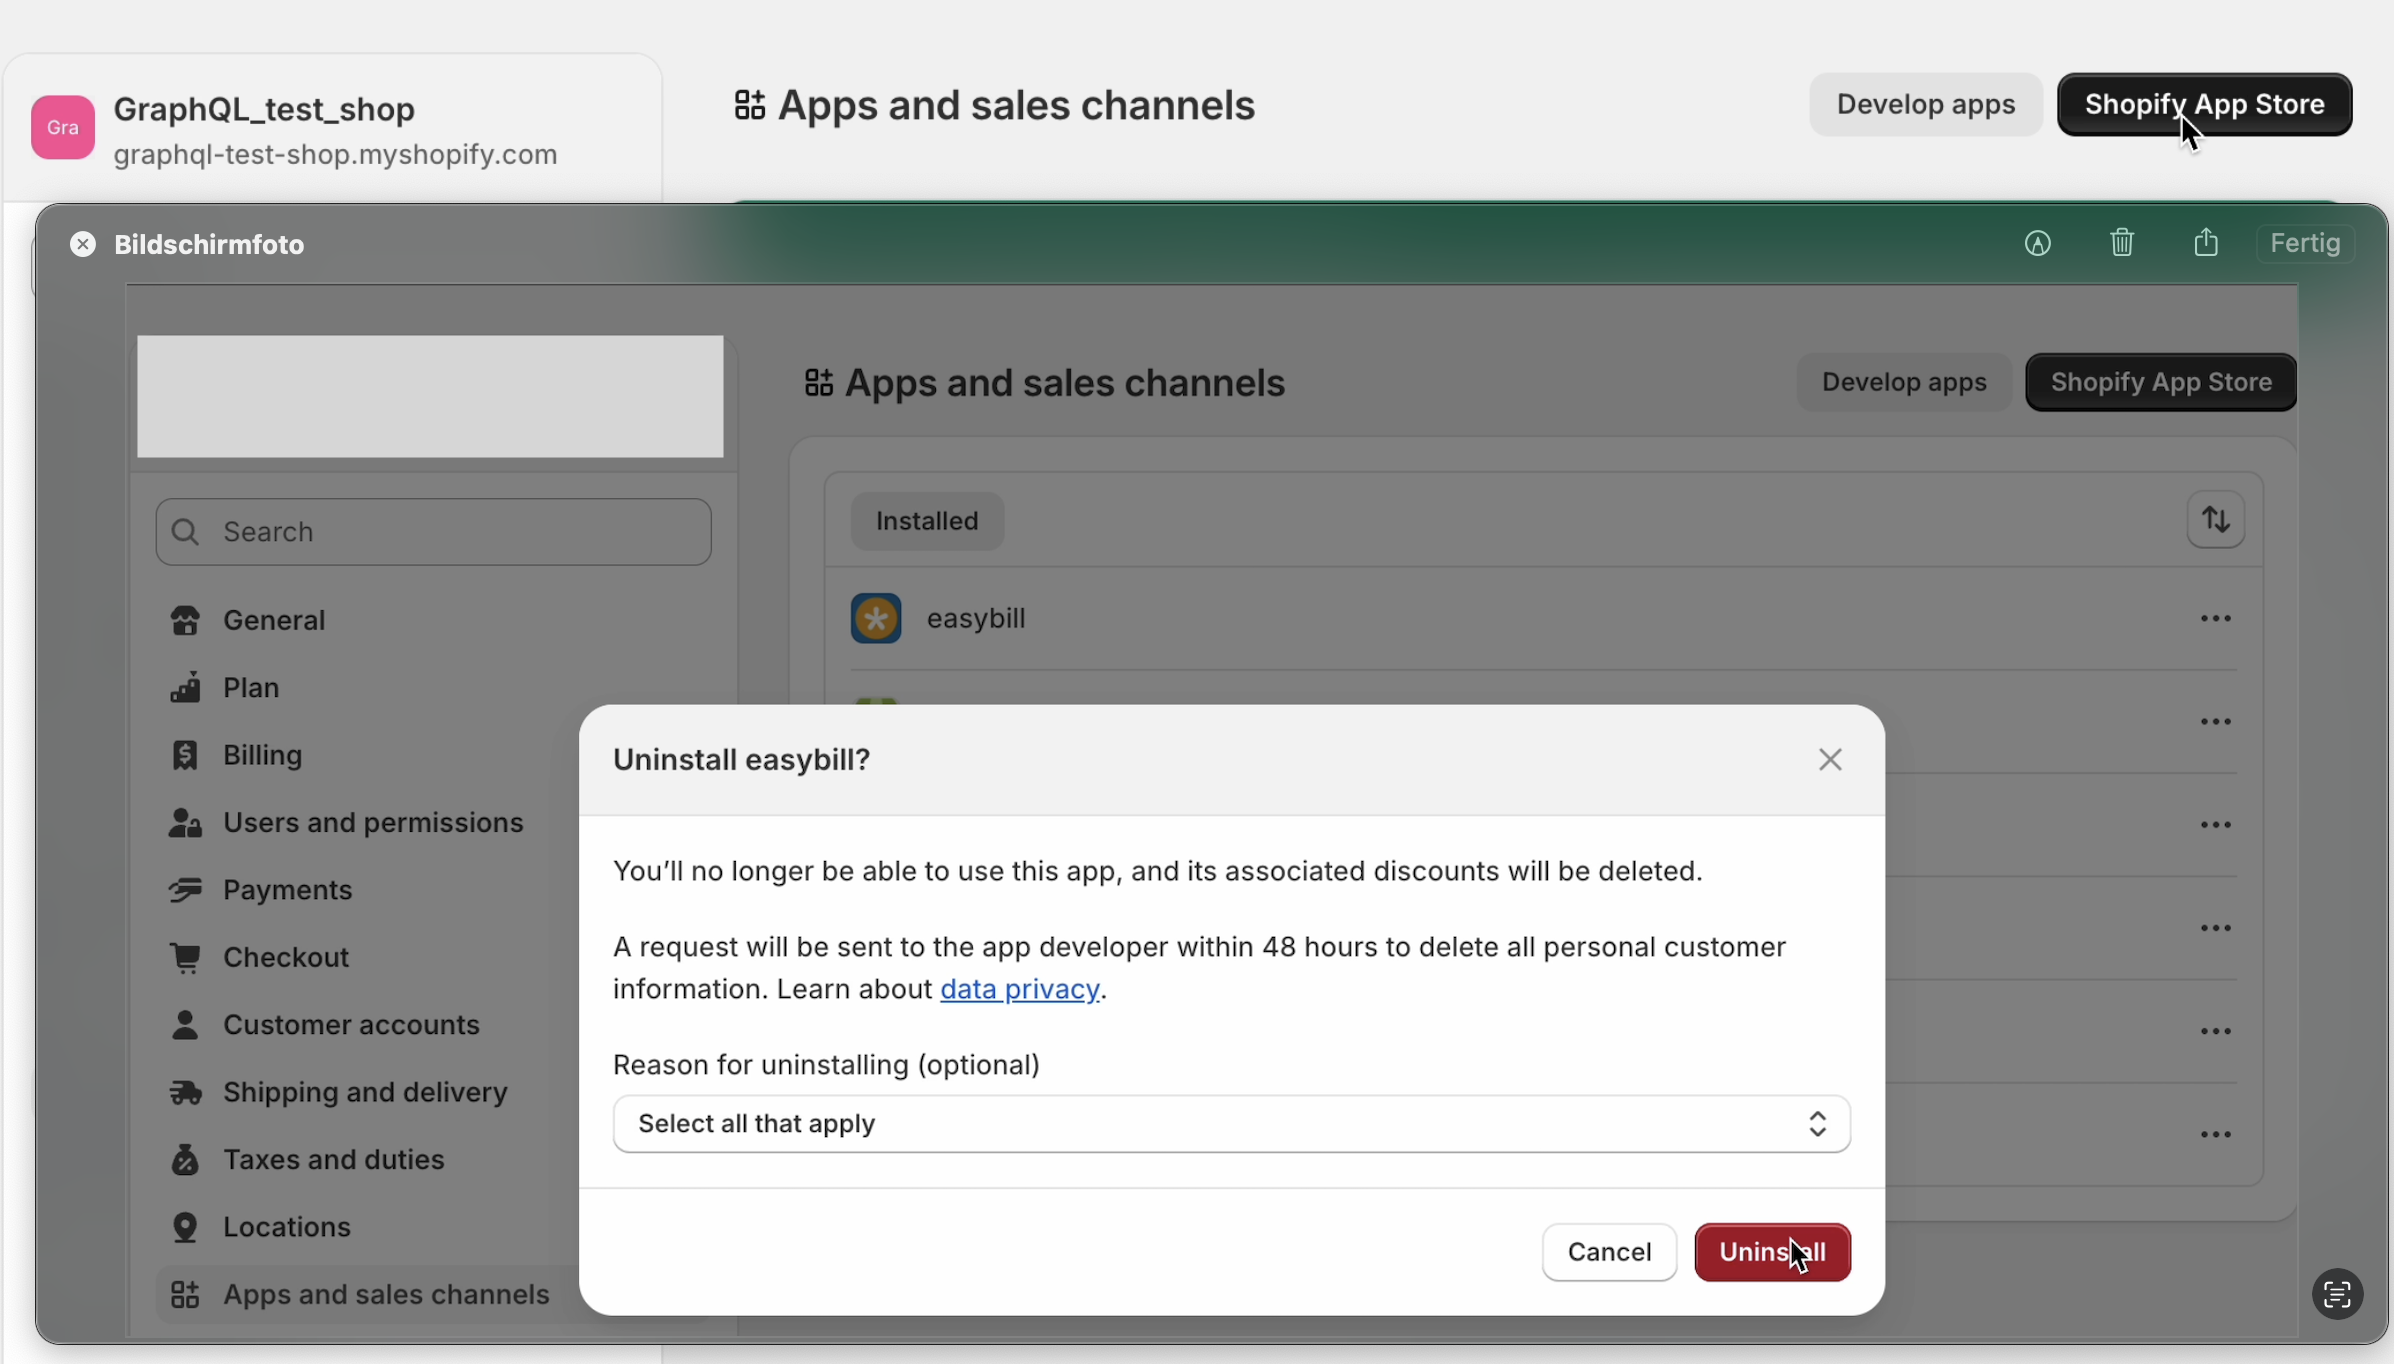Click the Locations pin icon
This screenshot has width=2394, height=1364.
tap(185, 1227)
